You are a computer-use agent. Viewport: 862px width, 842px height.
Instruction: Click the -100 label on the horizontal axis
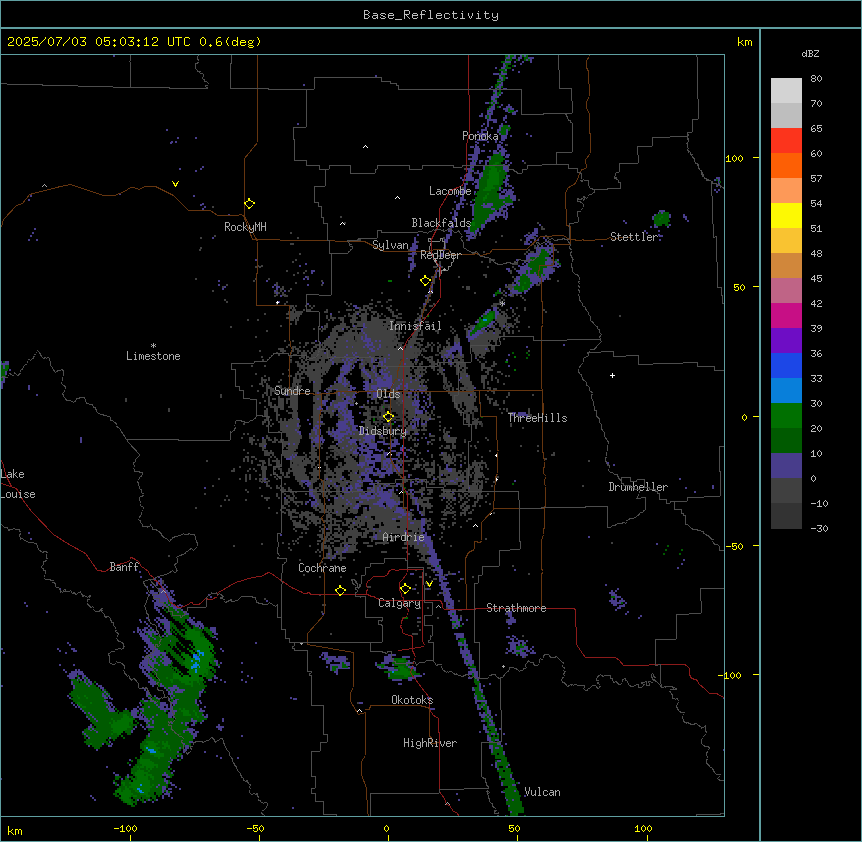(125, 828)
